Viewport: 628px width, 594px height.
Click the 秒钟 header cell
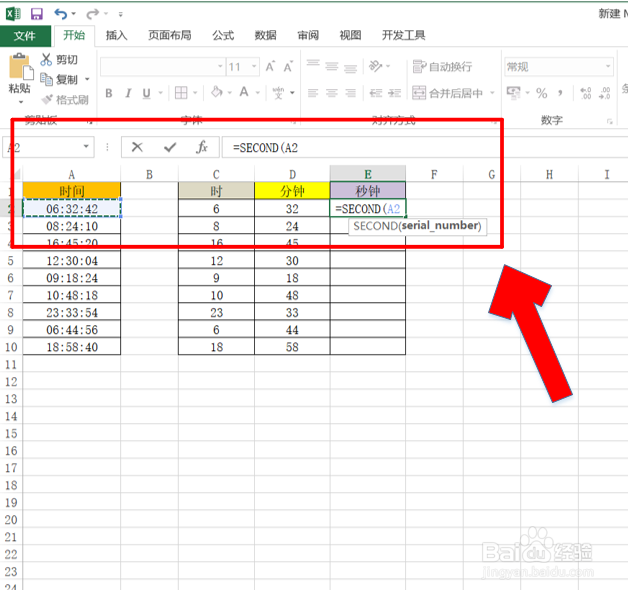[x=368, y=191]
